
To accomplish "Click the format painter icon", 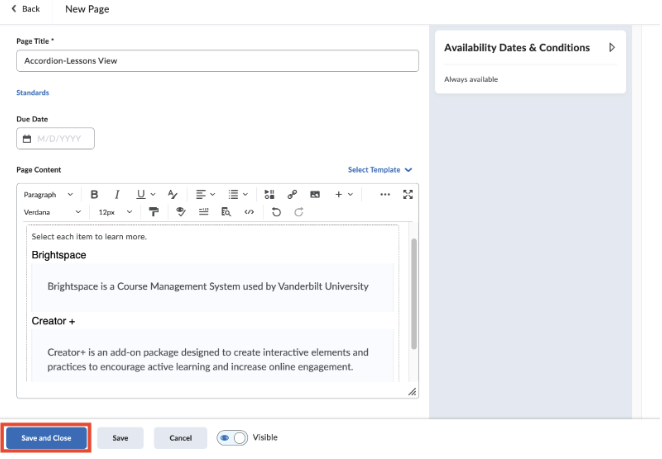I will point(154,212).
